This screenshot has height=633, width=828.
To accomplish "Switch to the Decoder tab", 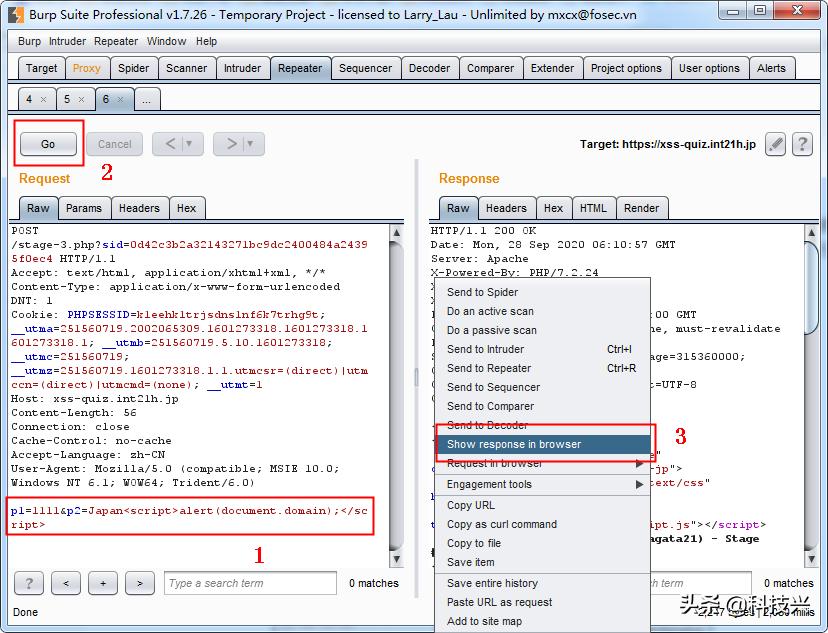I will tap(429, 68).
